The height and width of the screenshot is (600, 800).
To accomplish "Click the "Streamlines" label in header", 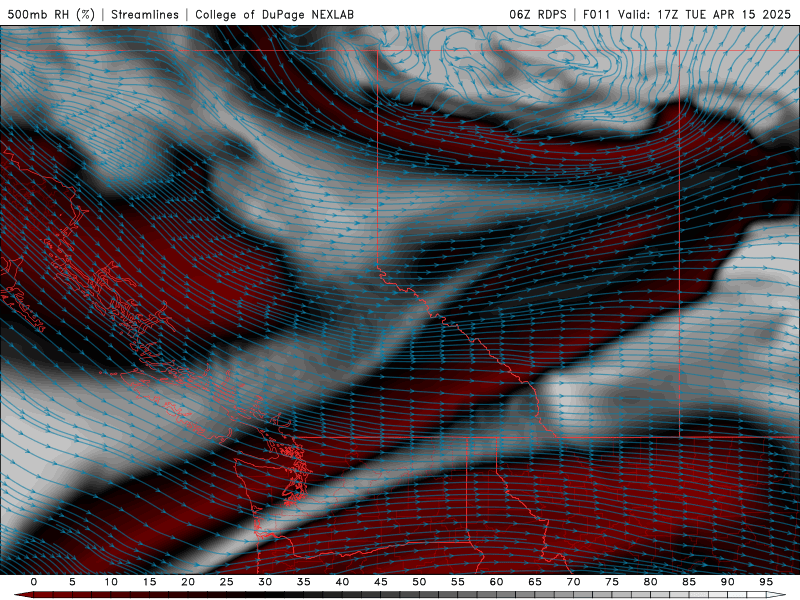I will [145, 14].
